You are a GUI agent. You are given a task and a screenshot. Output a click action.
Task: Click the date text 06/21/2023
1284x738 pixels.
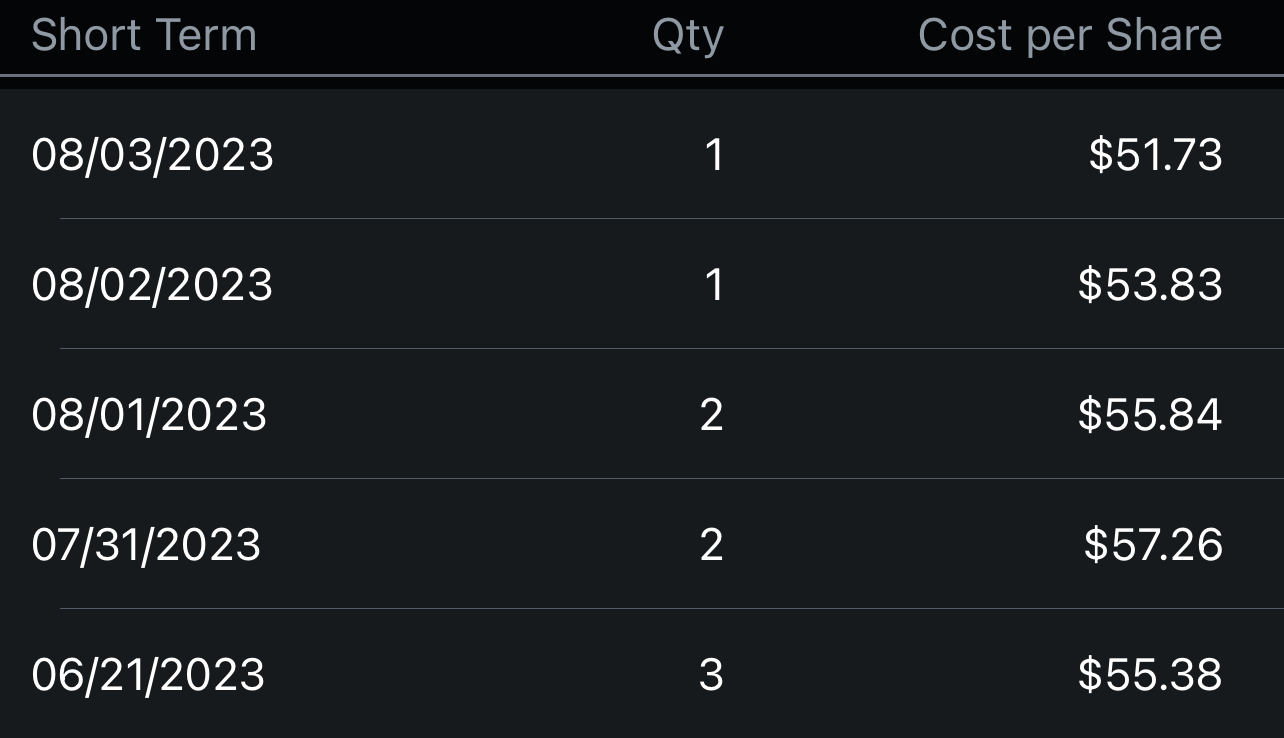(x=148, y=675)
